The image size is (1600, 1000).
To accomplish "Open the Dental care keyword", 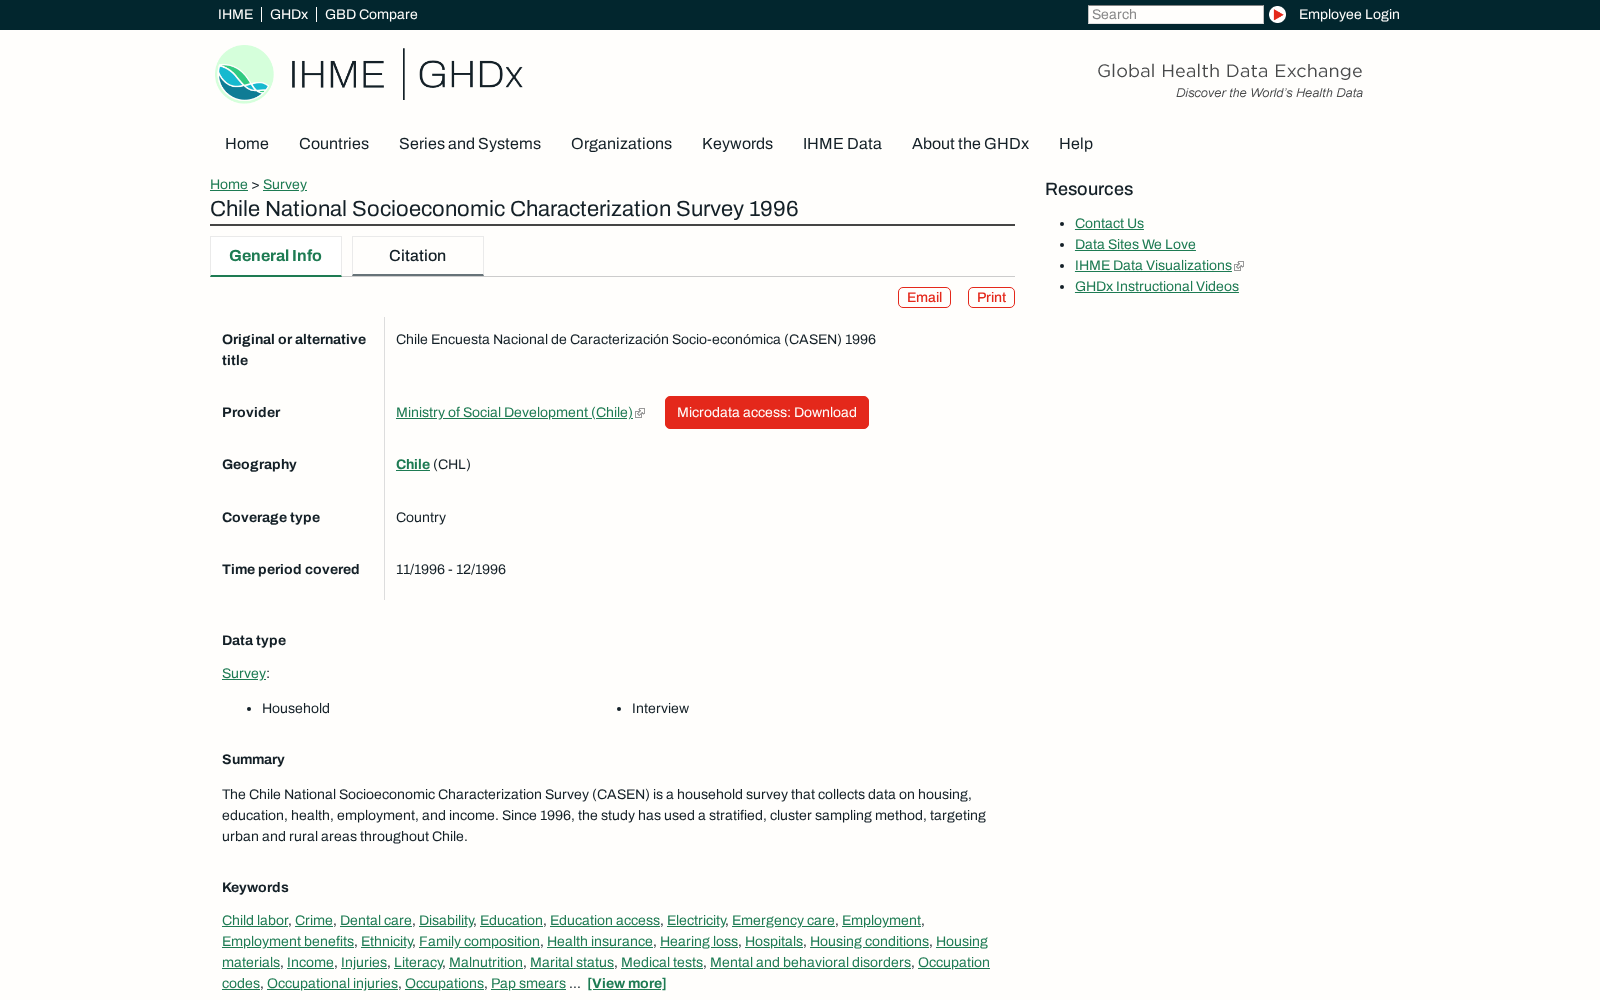I will click(x=376, y=920).
